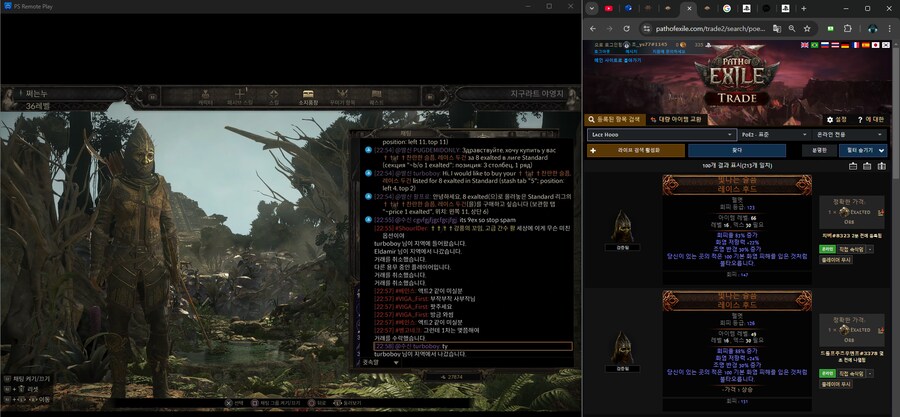
Task: Expand the Lace Hood item search box
Action: pyautogui.click(x=661, y=134)
